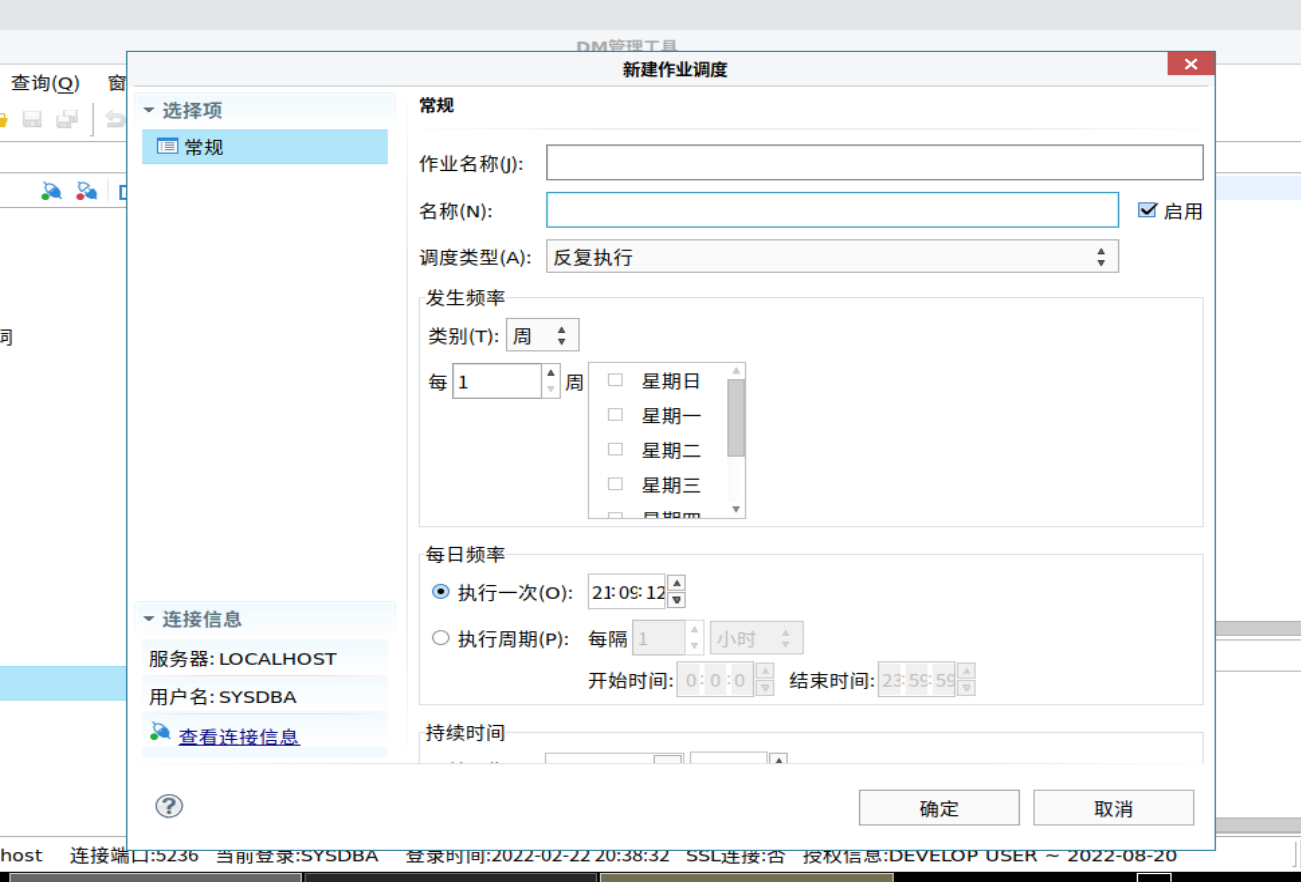Click the Save icon in the main toolbar
Image resolution: width=1301 pixels, height=882 pixels.
pos(32,119)
